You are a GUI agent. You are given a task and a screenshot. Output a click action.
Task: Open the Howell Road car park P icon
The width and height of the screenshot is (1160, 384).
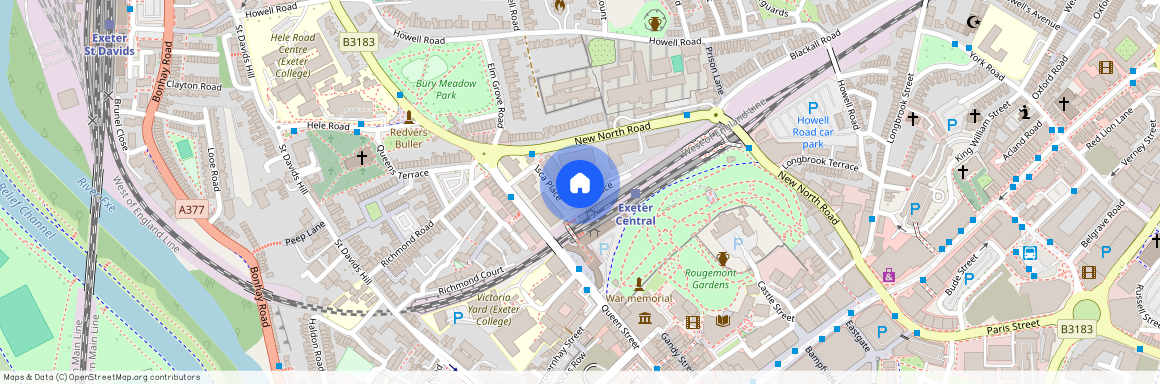coord(812,108)
